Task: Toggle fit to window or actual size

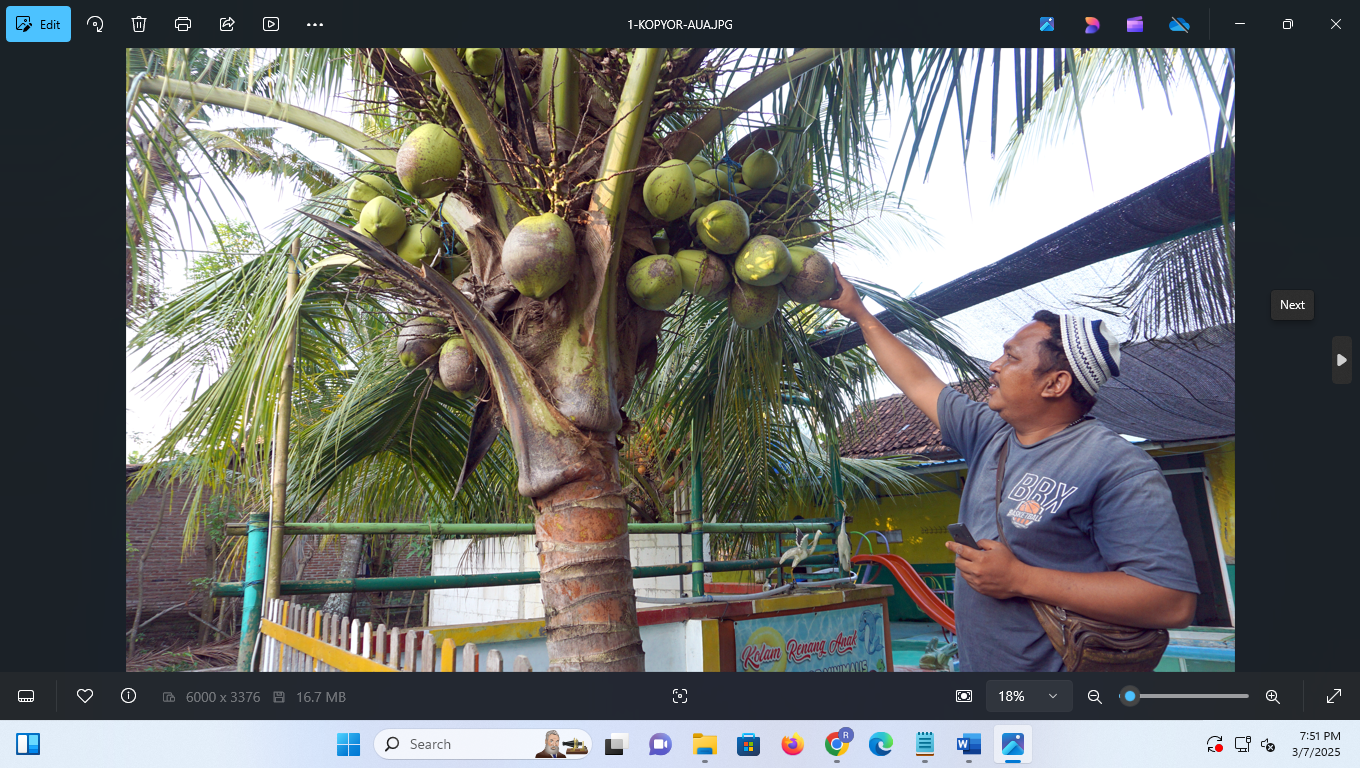Action: click(964, 696)
